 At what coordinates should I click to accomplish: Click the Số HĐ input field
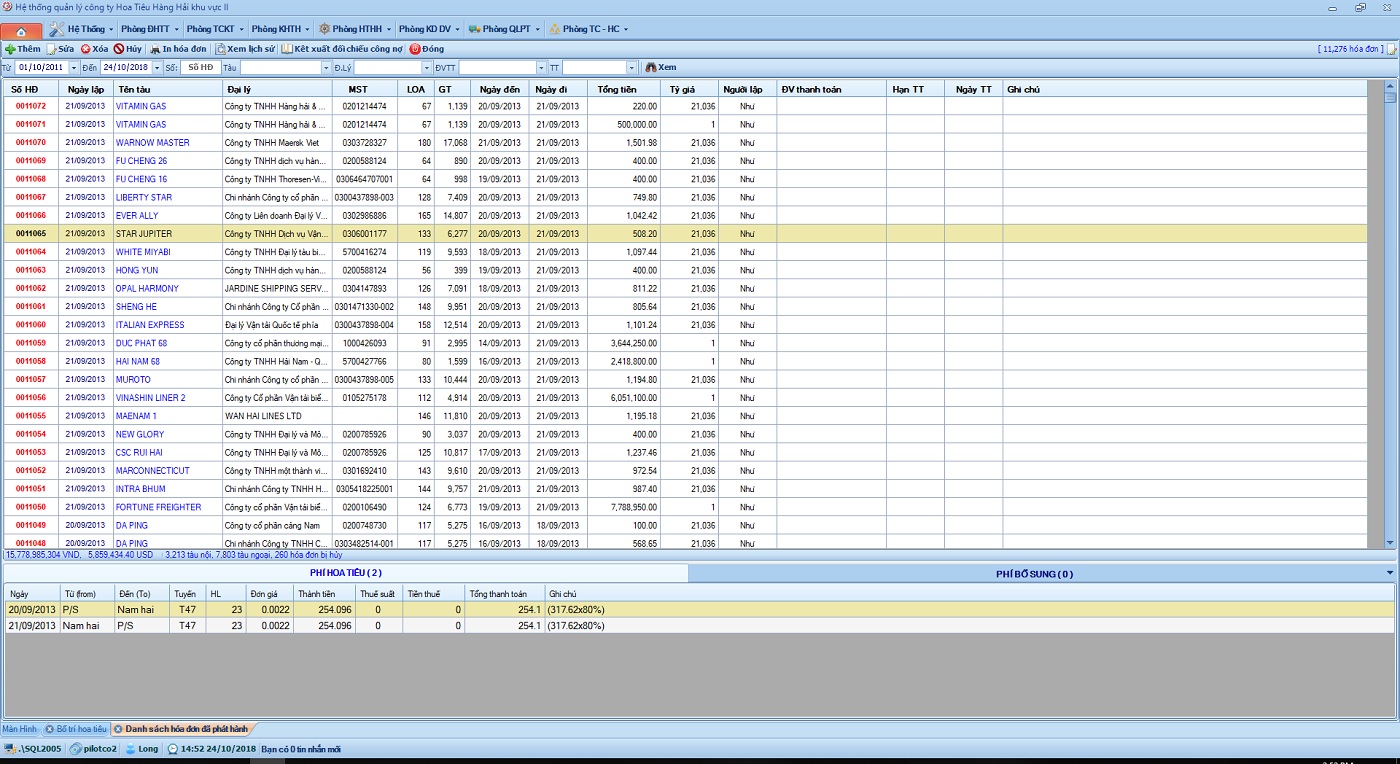point(201,68)
